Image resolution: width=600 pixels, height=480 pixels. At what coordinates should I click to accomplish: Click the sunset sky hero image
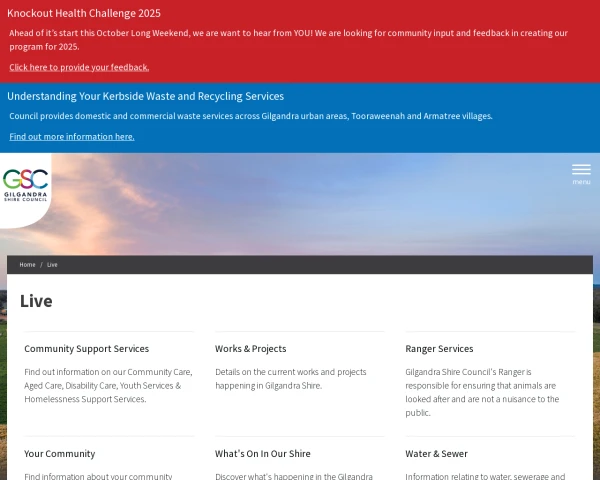(x=300, y=205)
